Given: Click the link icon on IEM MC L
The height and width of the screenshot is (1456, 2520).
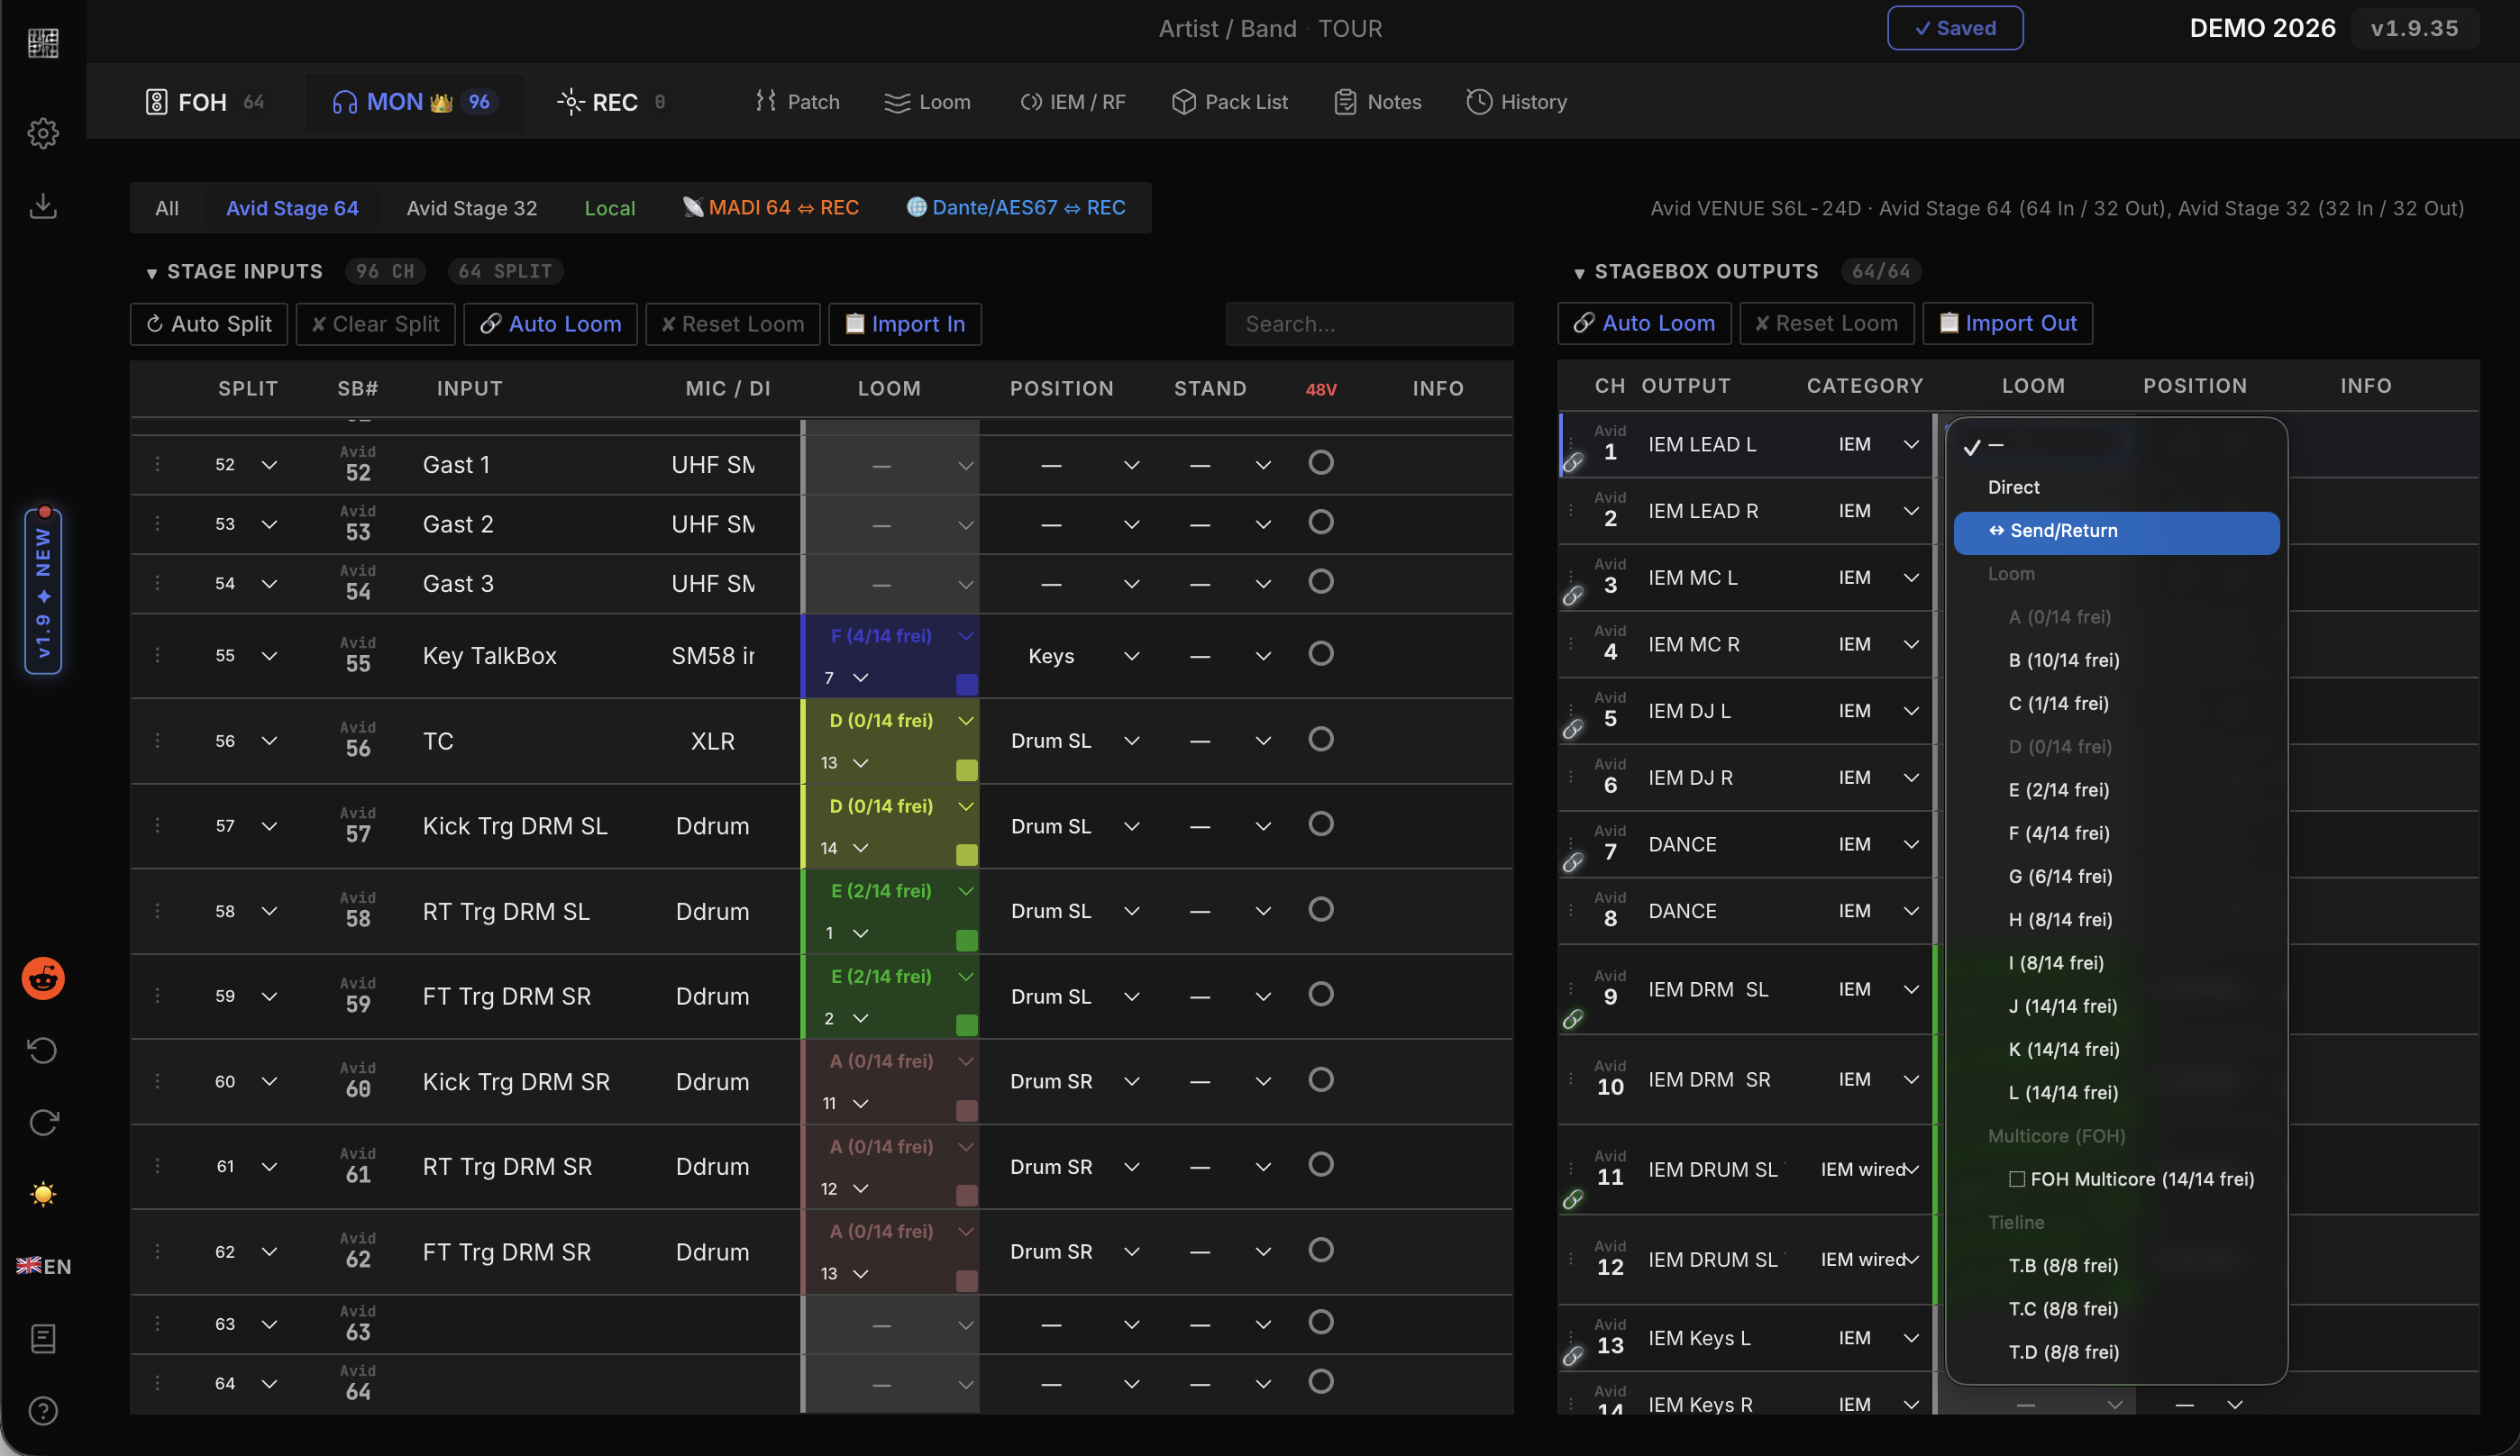Looking at the screenshot, I should [1573, 596].
